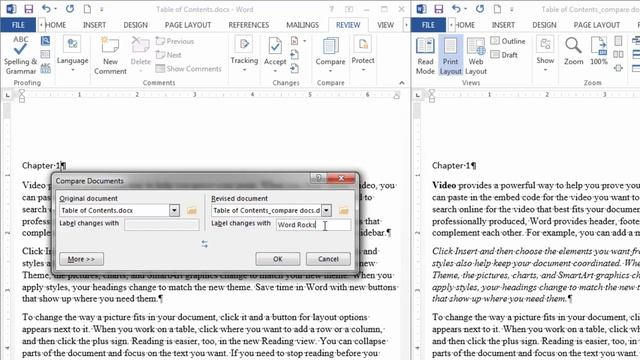Set zoom to 100% in right window
This screenshot has height=360, width=640.
599,51
